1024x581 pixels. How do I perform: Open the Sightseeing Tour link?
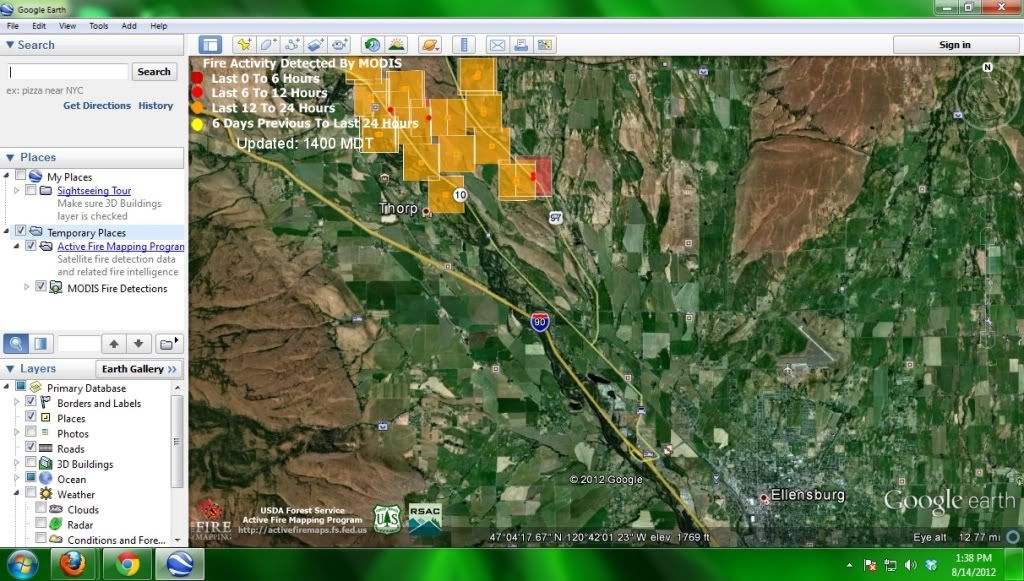pyautogui.click(x=94, y=191)
